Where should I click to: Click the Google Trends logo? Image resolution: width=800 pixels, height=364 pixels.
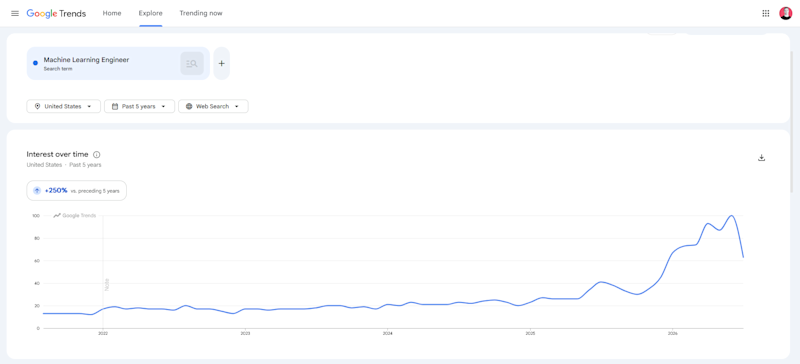pyautogui.click(x=56, y=13)
